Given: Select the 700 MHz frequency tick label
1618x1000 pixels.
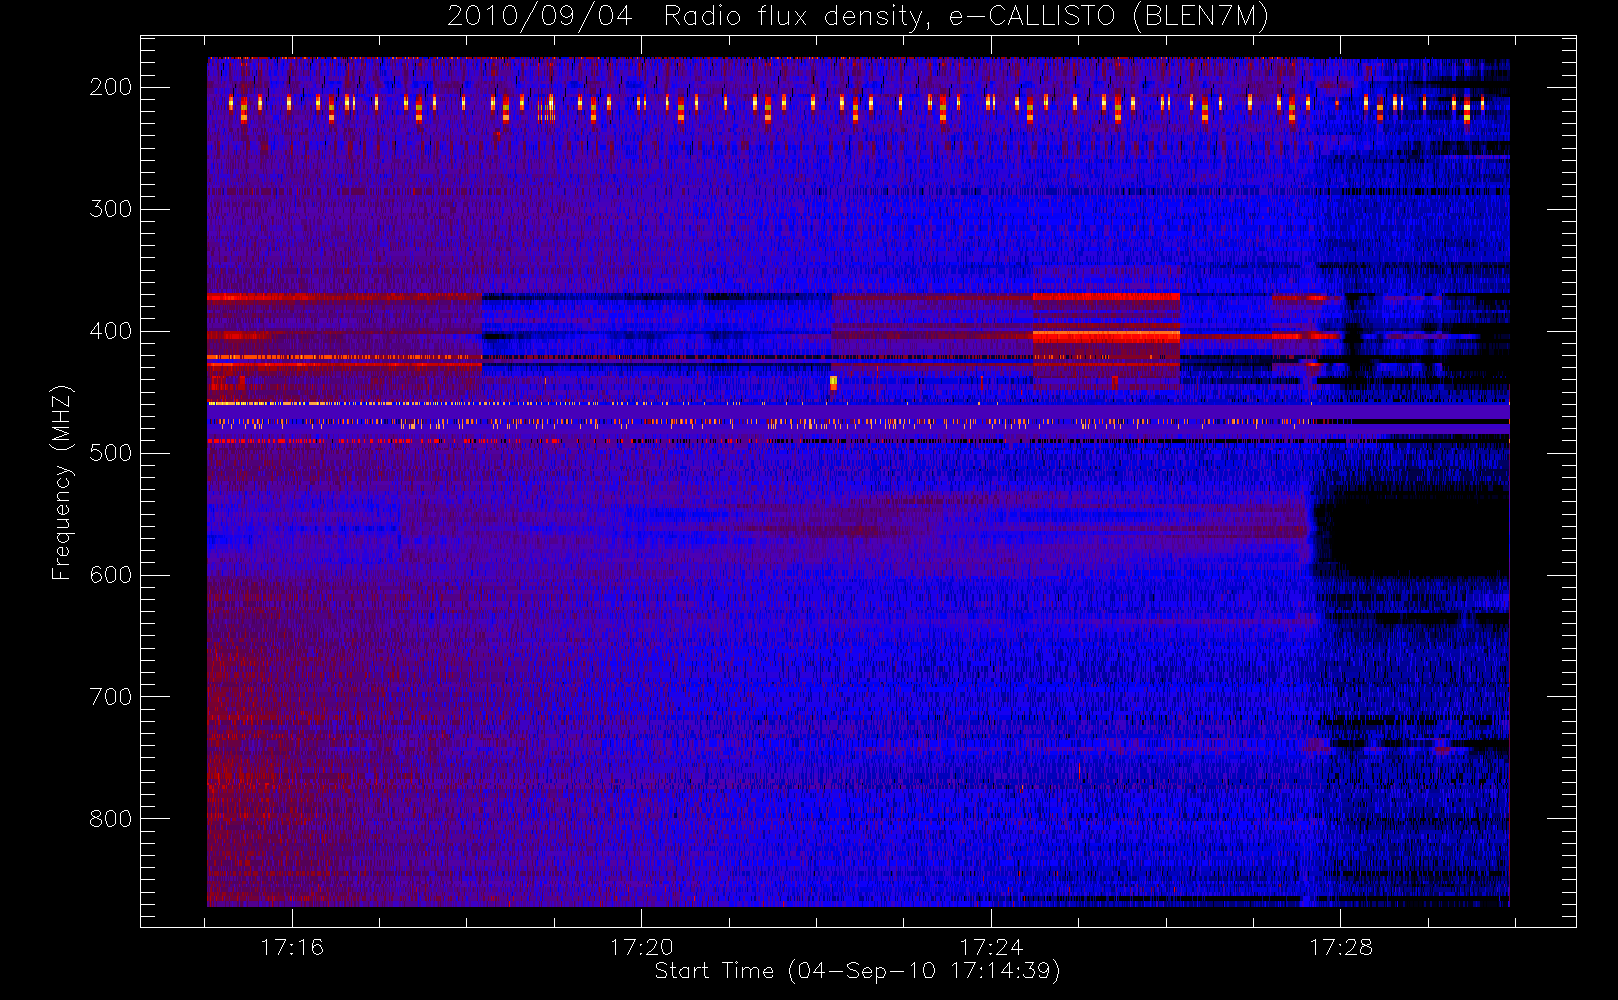Looking at the screenshot, I should [x=111, y=697].
